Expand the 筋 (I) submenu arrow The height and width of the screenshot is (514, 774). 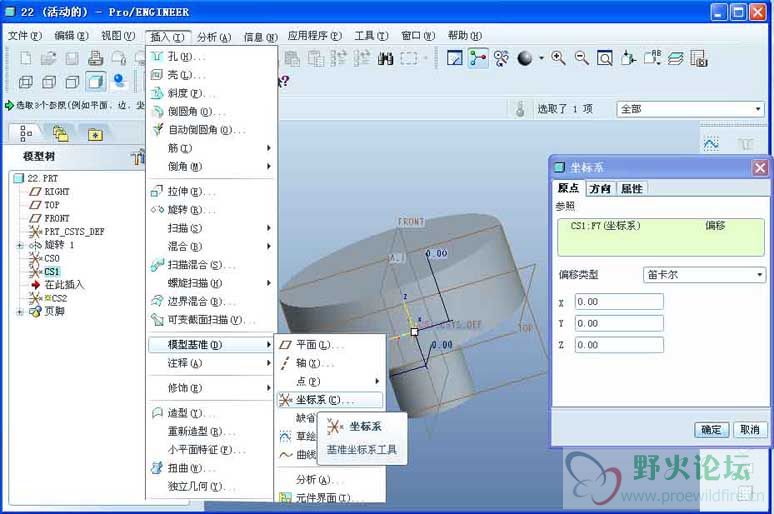(269, 148)
